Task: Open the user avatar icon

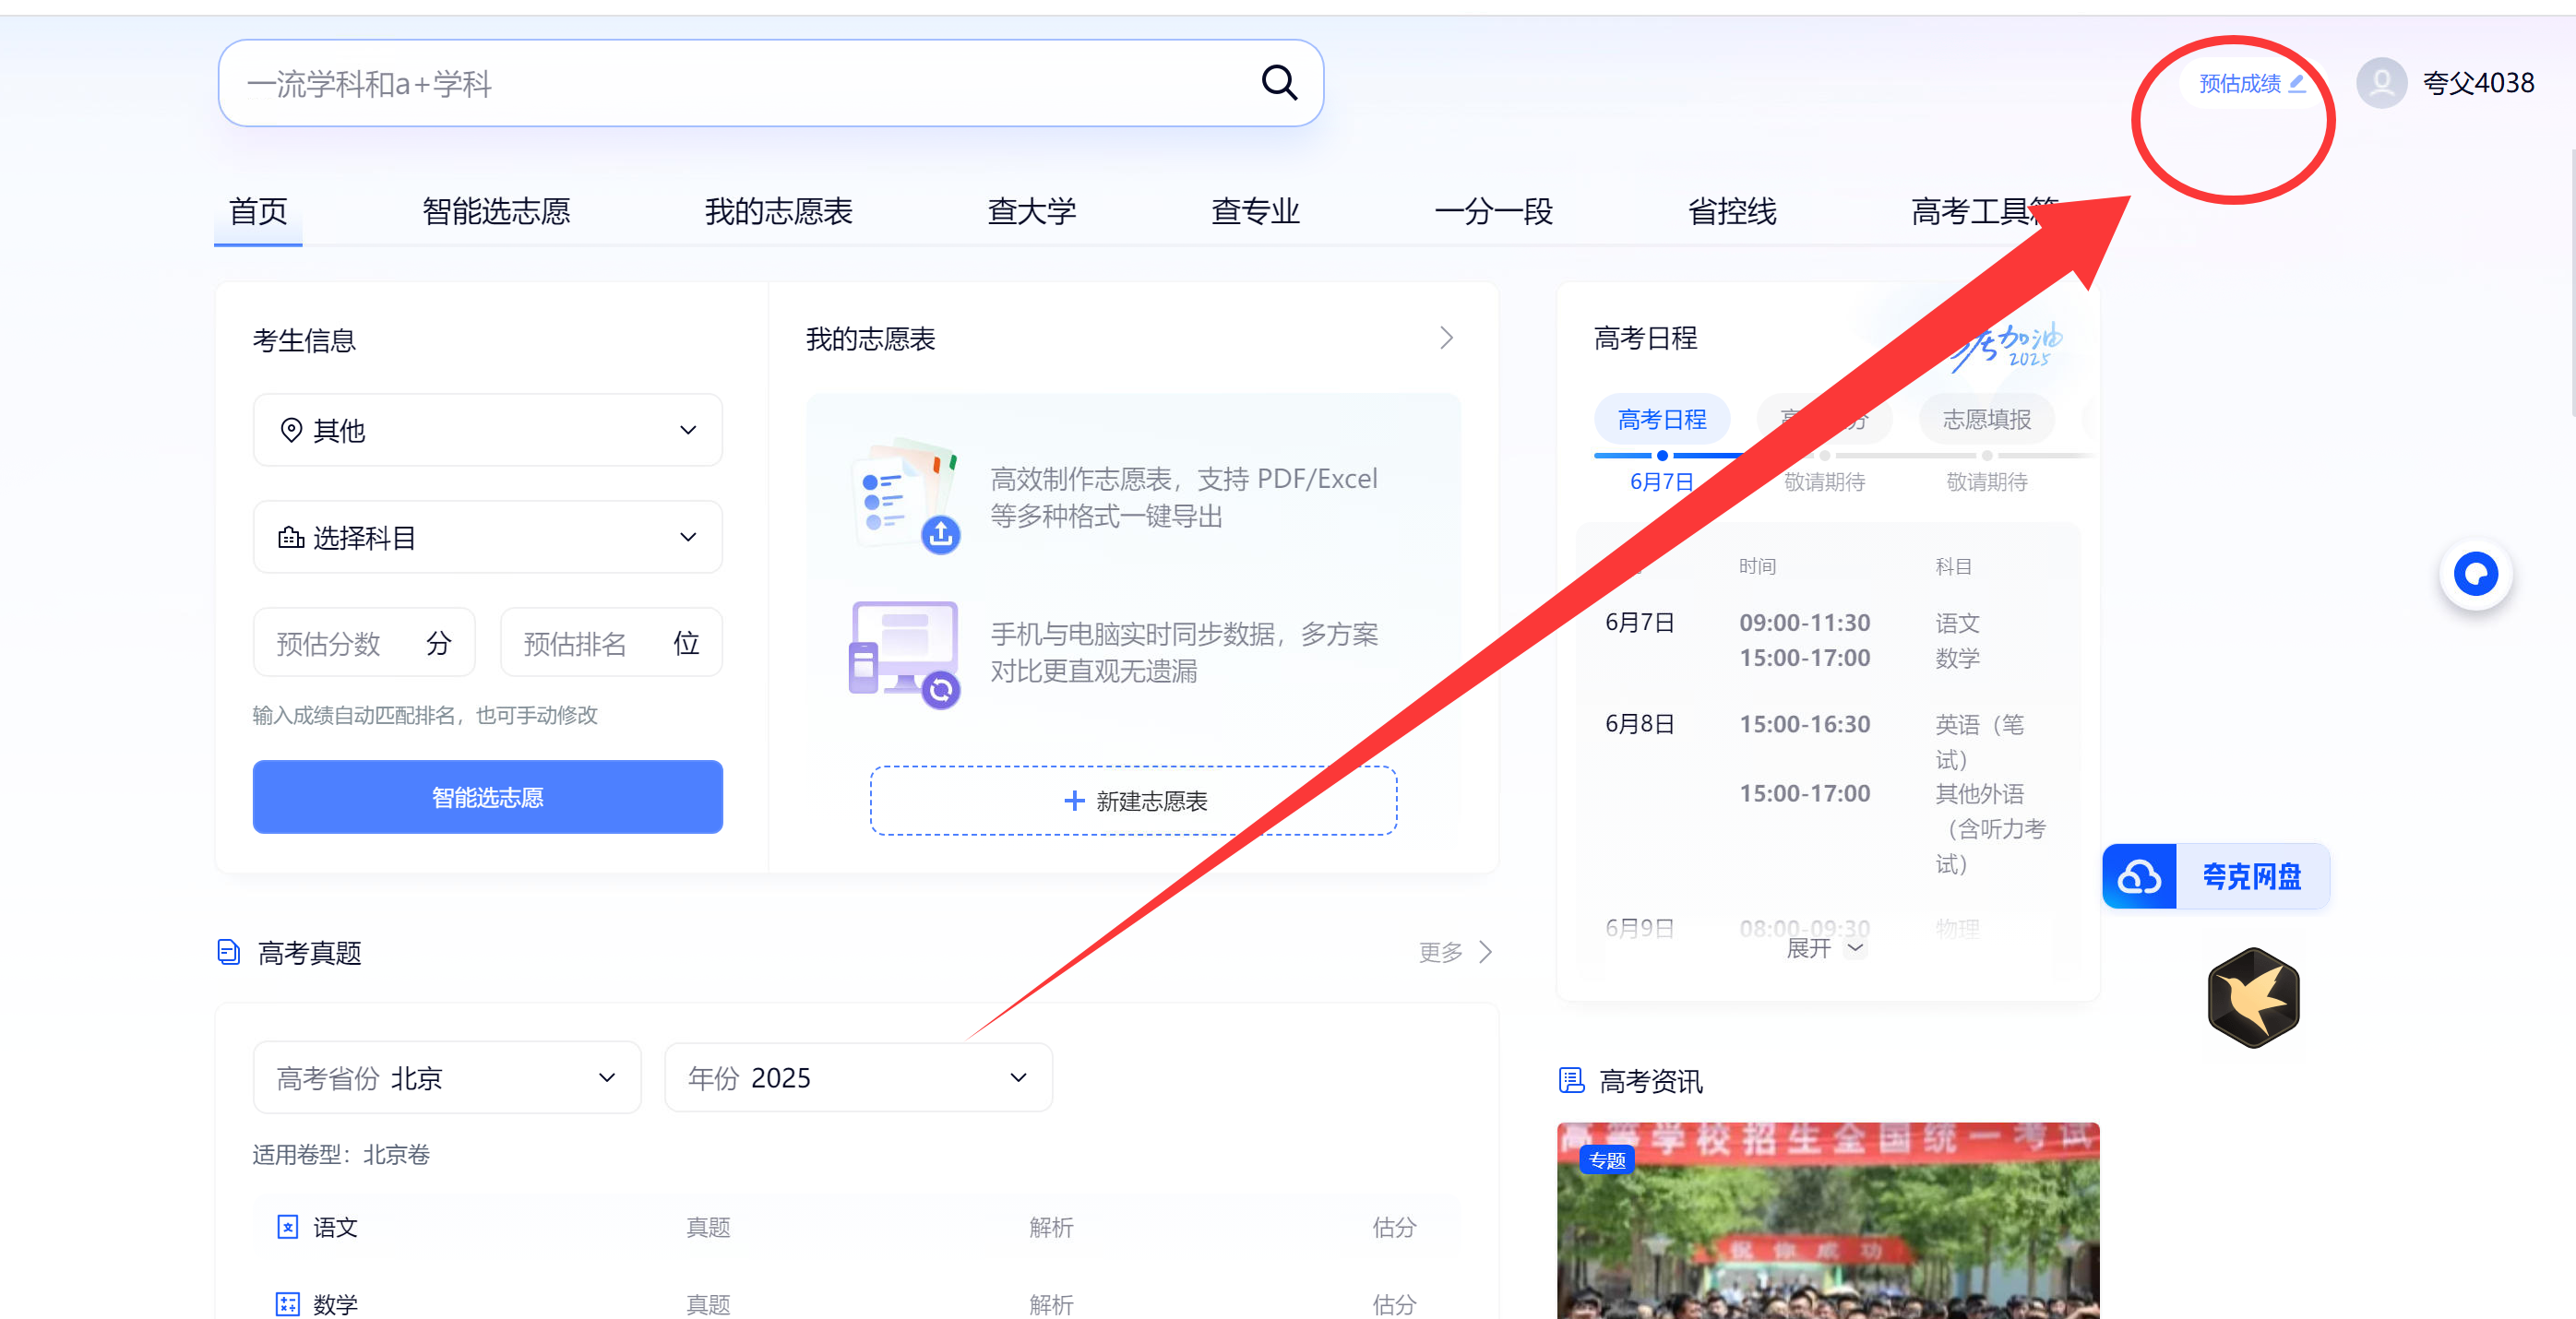Action: pos(2381,83)
